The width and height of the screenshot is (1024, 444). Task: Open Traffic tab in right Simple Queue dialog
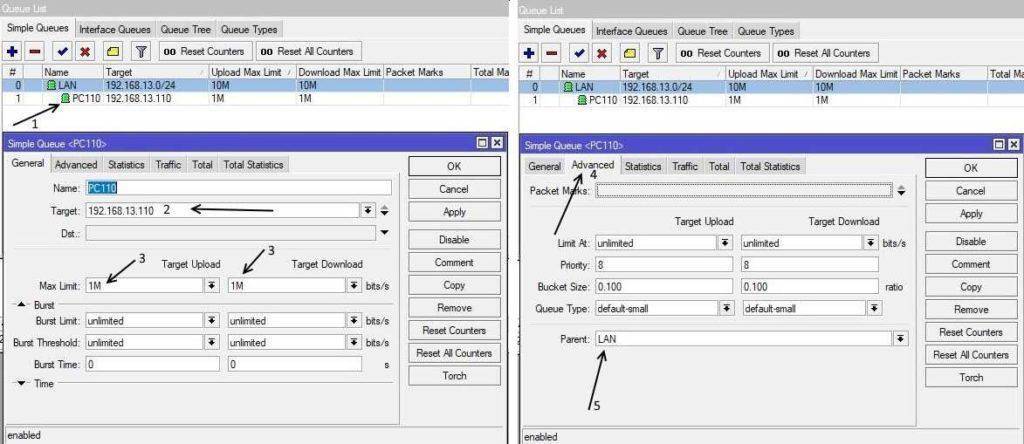(x=685, y=166)
